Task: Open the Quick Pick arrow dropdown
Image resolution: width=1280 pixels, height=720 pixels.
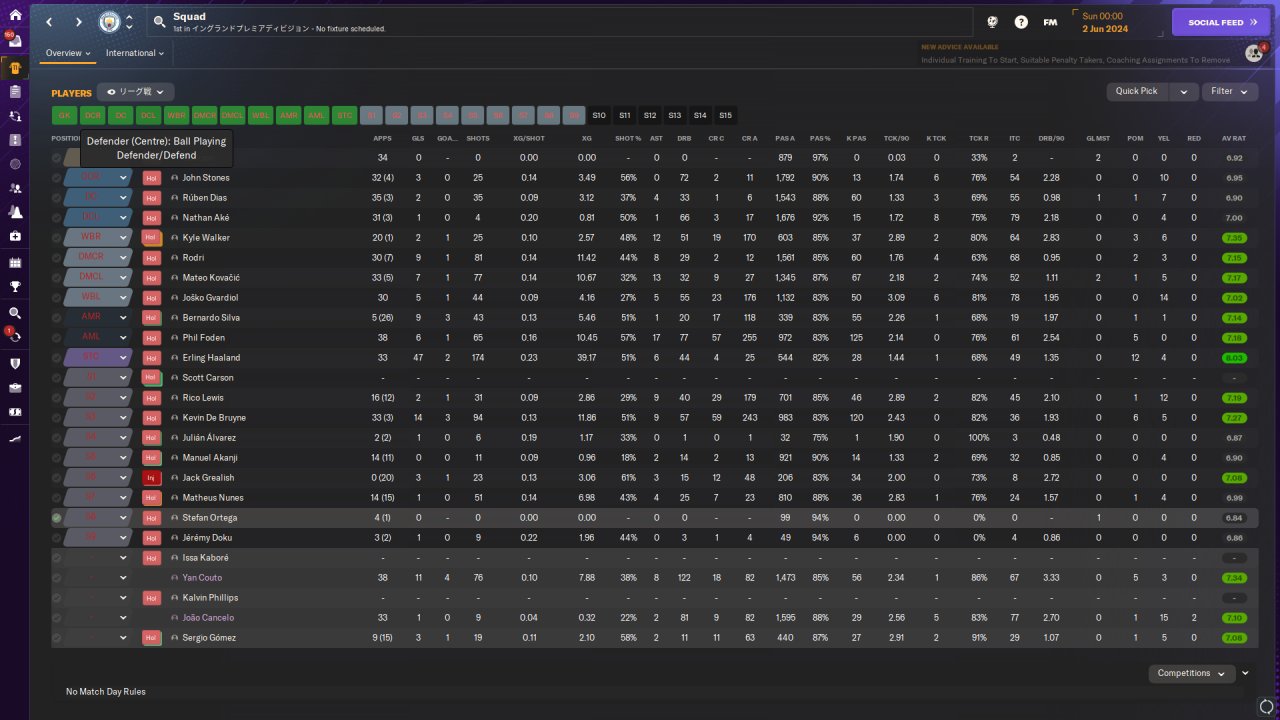Action: pyautogui.click(x=1184, y=92)
